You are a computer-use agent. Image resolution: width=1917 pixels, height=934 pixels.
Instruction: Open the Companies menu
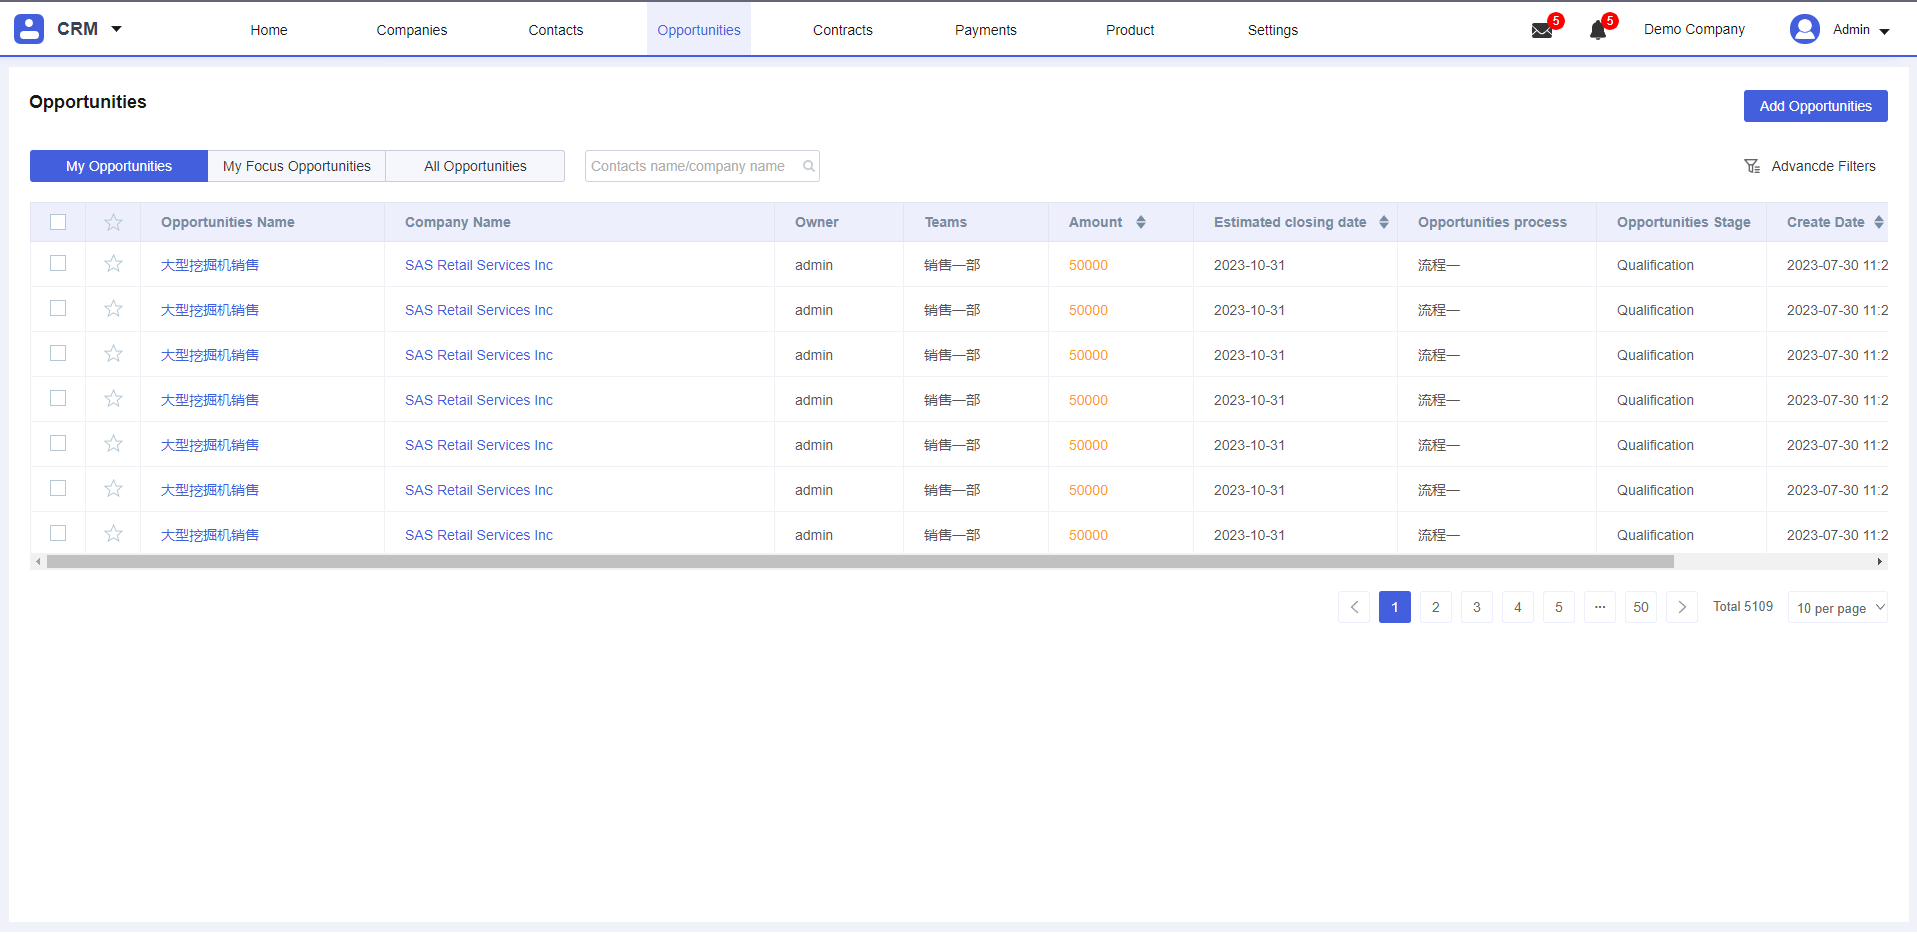[412, 30]
